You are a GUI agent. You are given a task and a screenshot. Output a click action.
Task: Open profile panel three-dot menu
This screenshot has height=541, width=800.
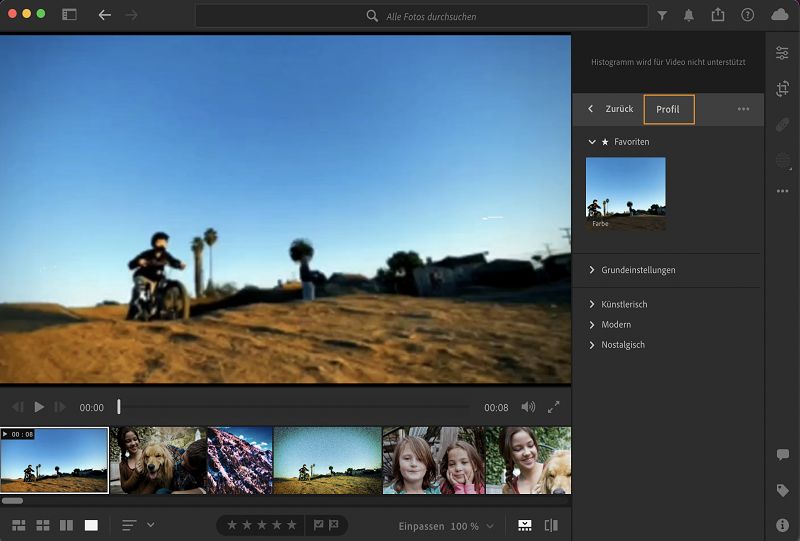click(x=743, y=109)
